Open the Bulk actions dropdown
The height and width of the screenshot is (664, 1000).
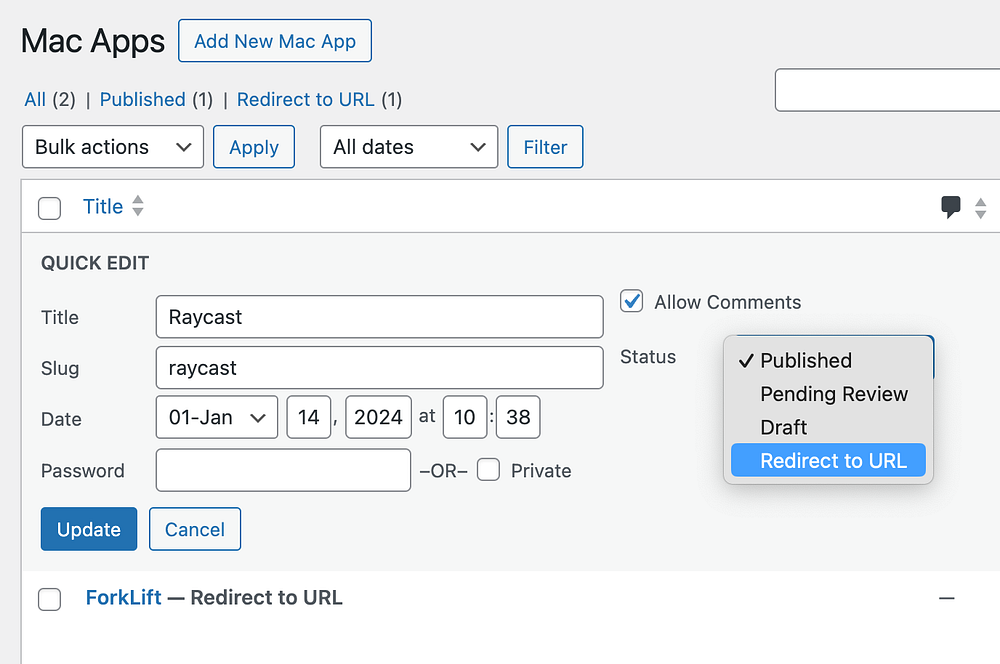pyautogui.click(x=112, y=147)
